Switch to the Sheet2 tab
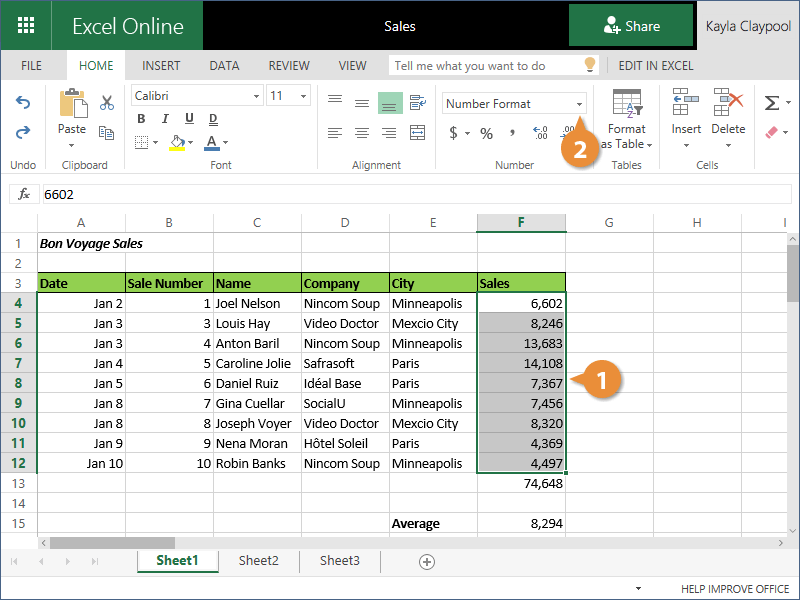 click(258, 561)
